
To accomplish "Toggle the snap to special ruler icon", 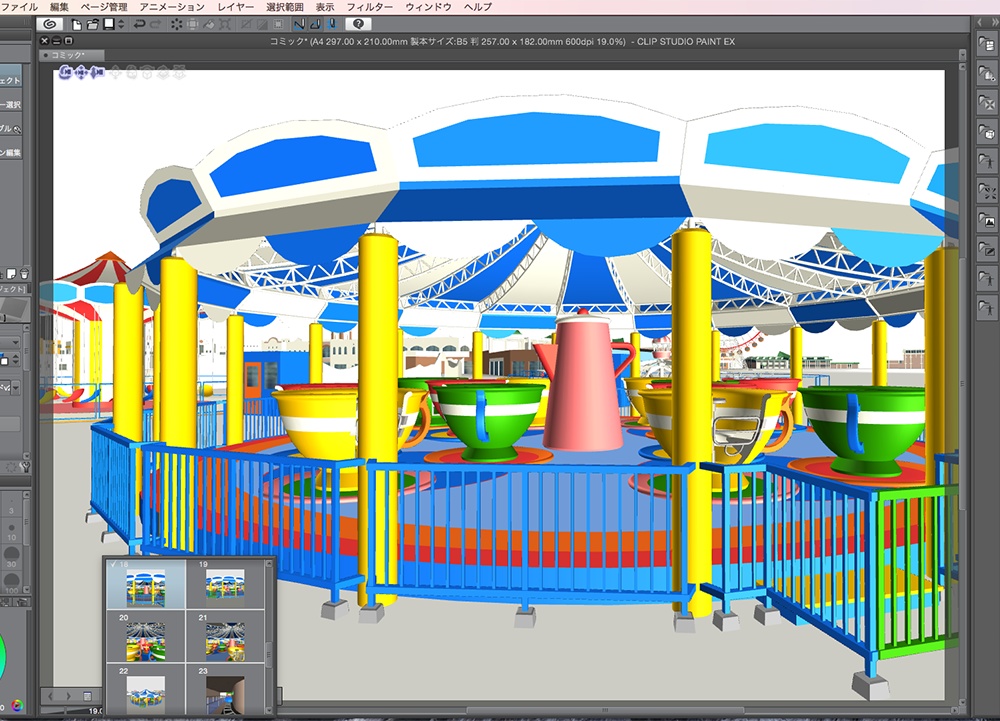I will [315, 23].
